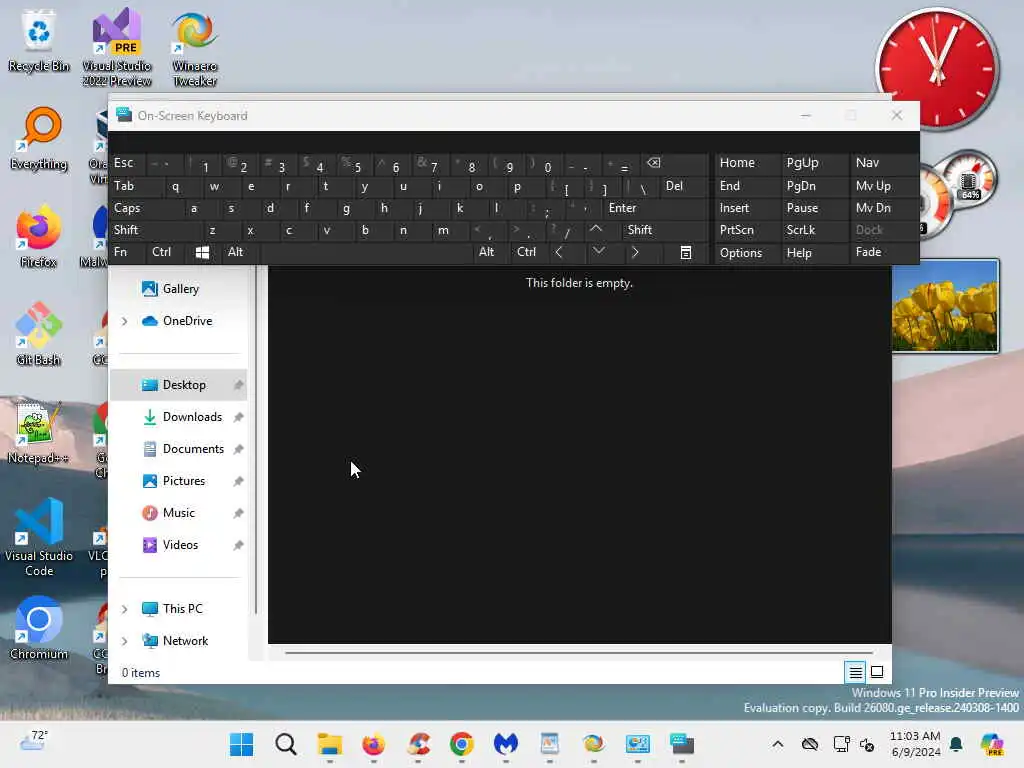
Task: Select the Chromium desktop shortcut
Action: (39, 629)
